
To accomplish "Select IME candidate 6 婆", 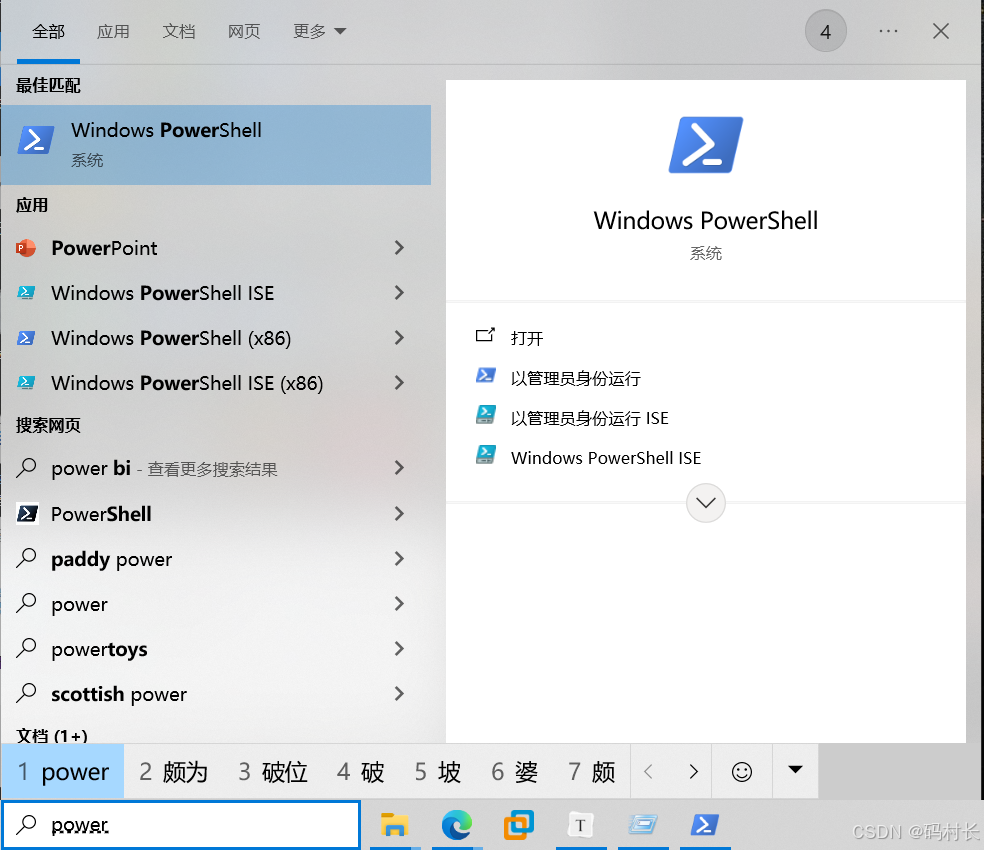I will 515,772.
